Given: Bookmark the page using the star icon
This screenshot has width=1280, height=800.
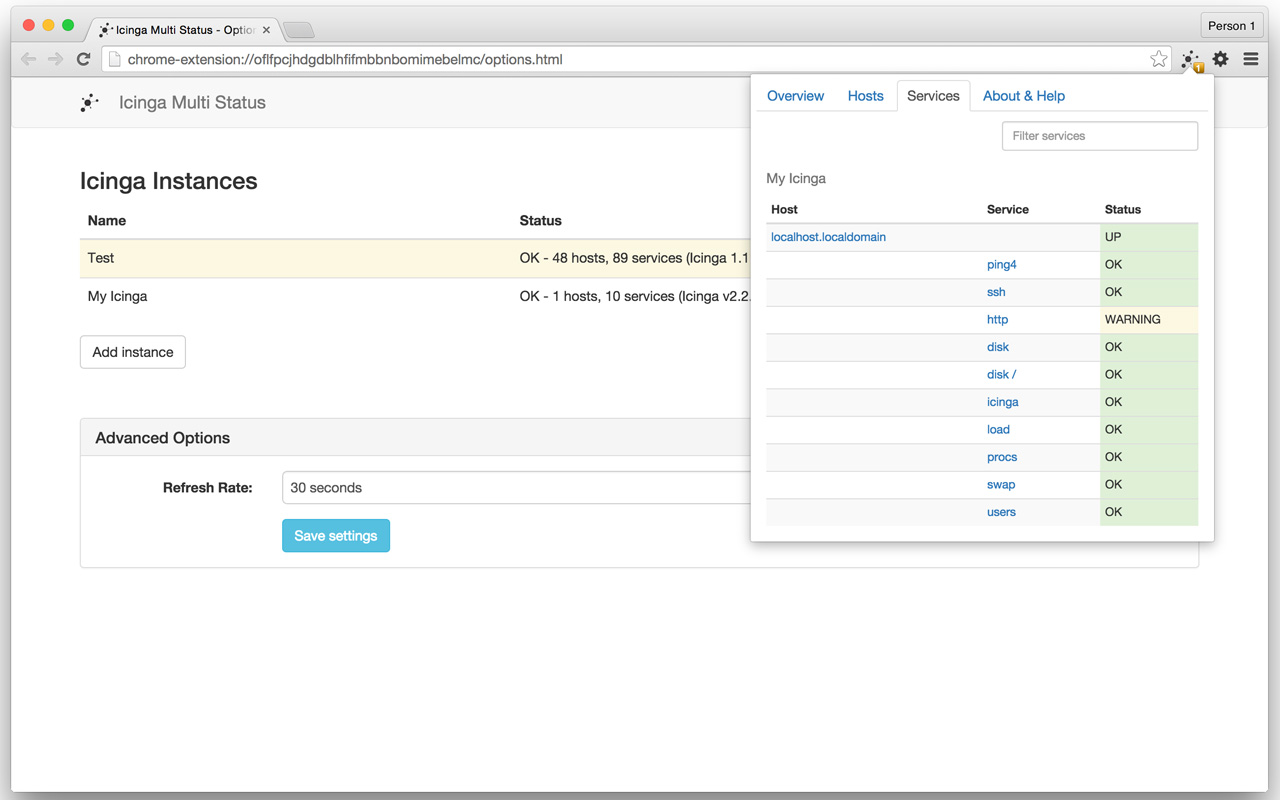Looking at the screenshot, I should [x=1158, y=59].
